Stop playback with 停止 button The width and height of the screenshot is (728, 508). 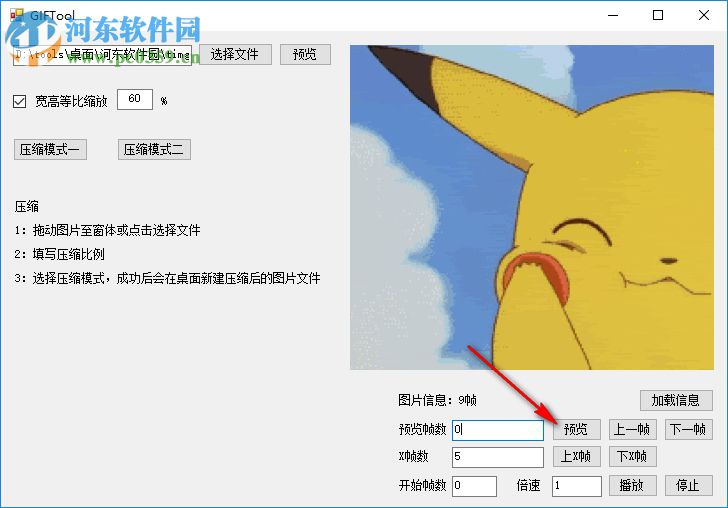(689, 486)
